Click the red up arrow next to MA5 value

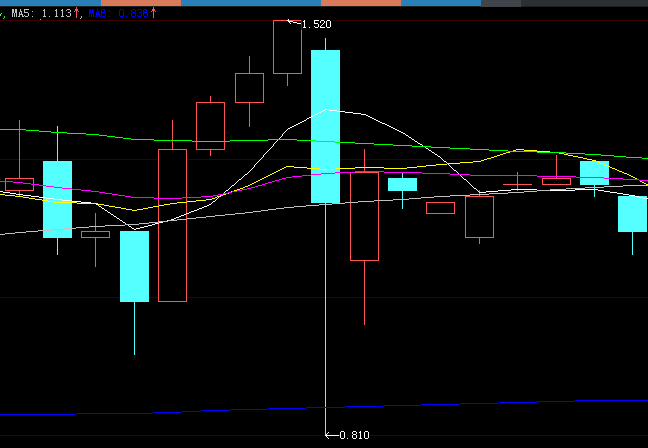pyautogui.click(x=76, y=13)
